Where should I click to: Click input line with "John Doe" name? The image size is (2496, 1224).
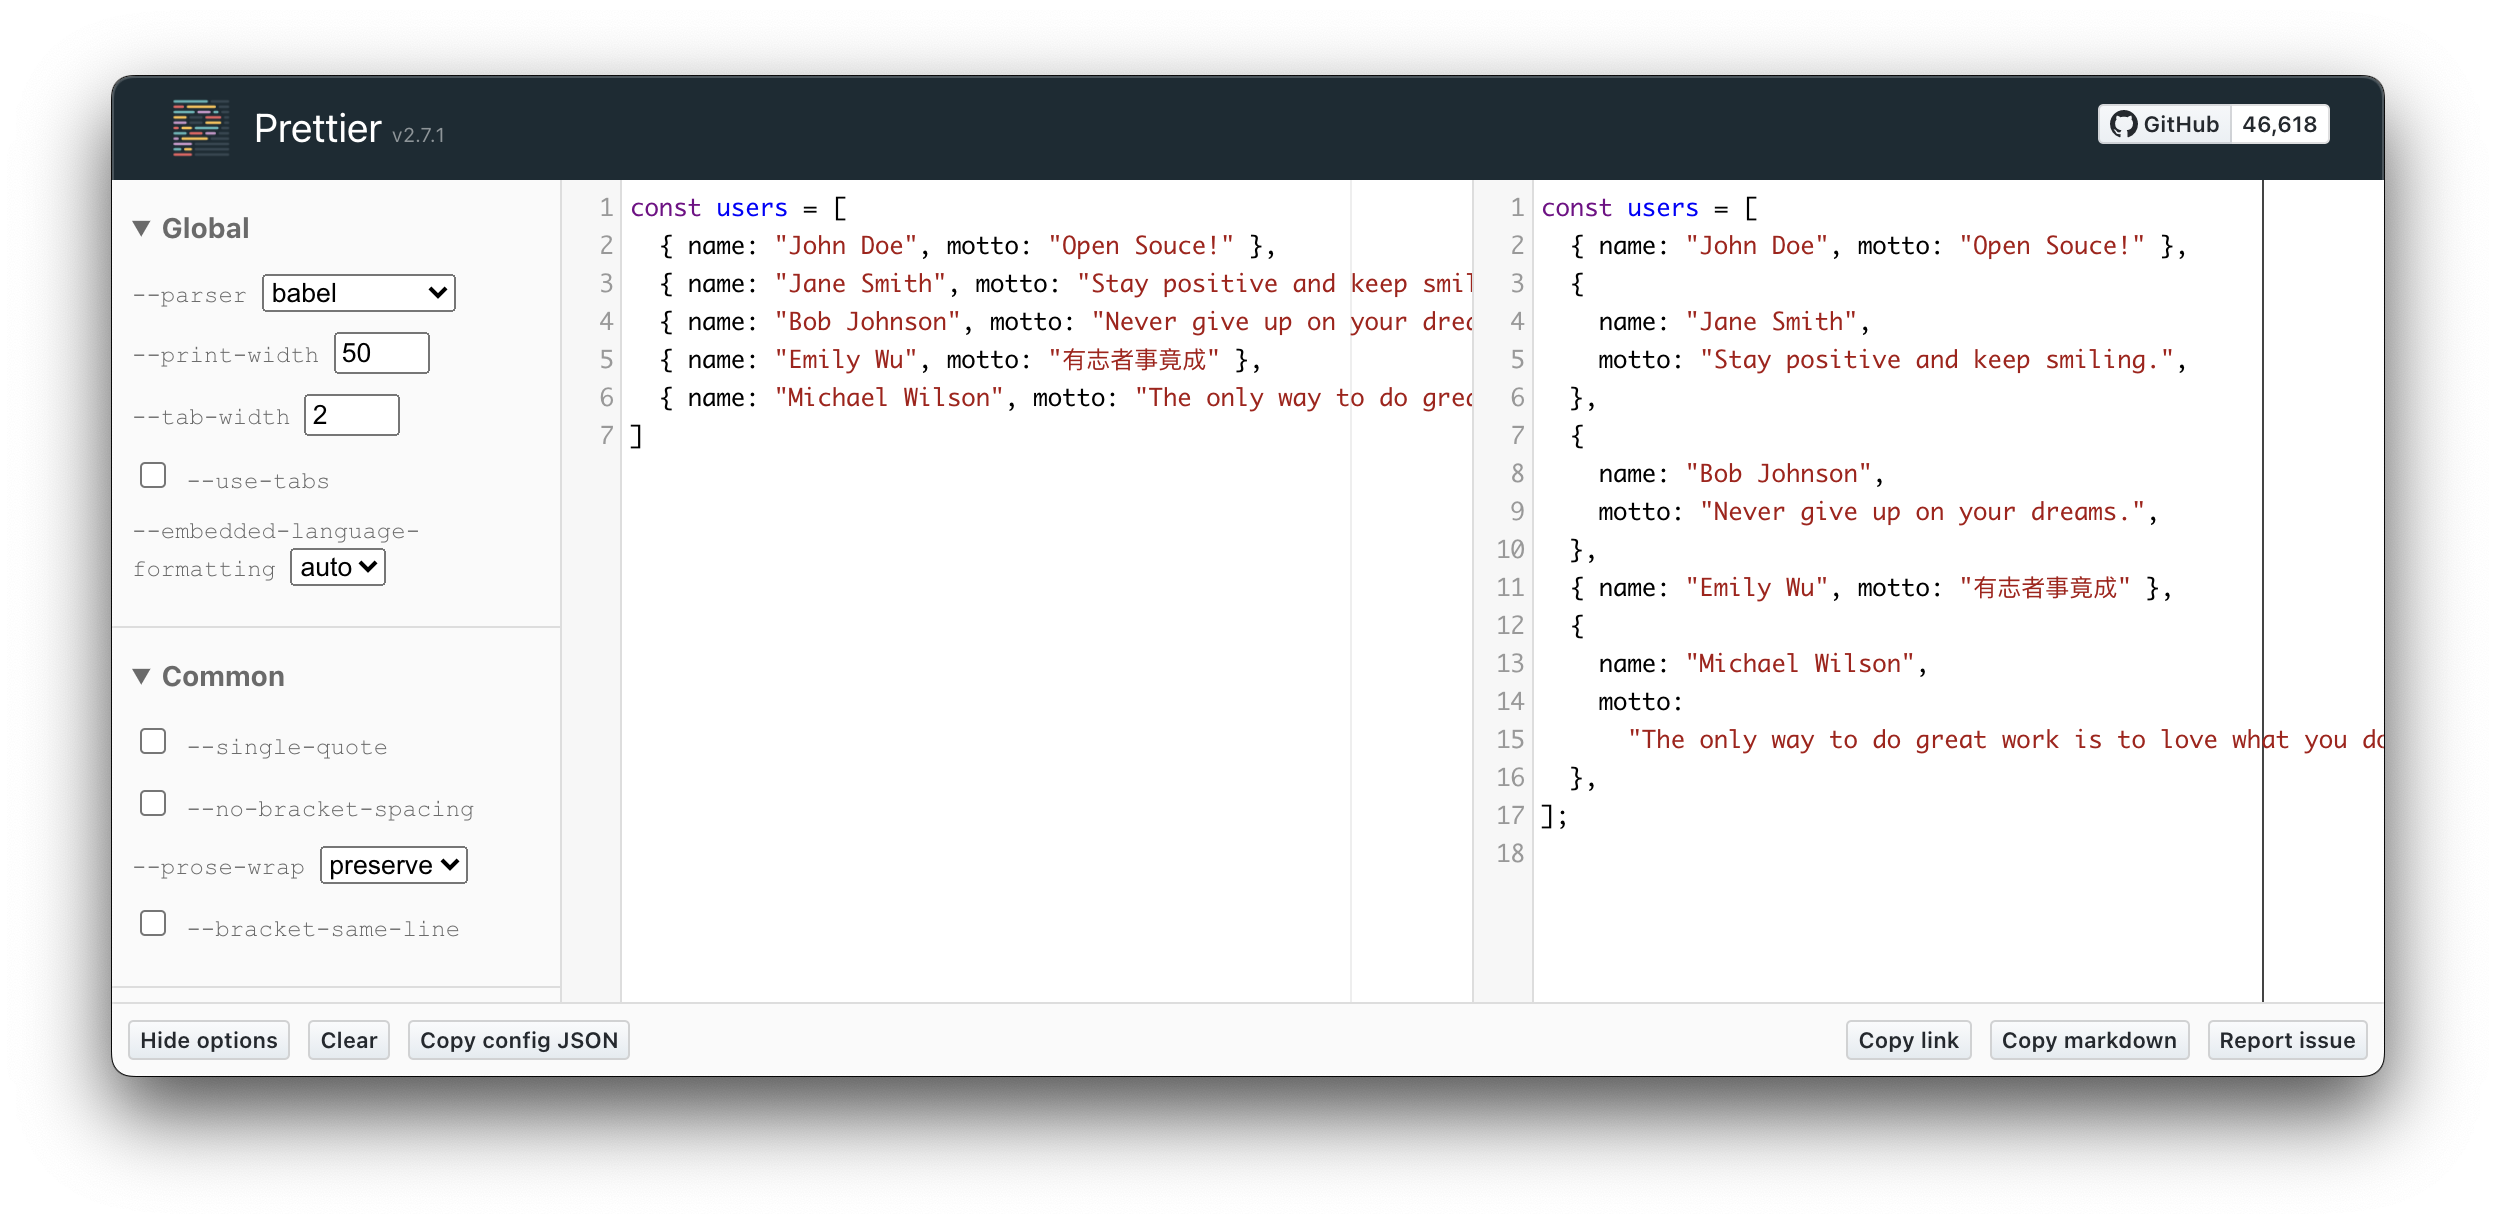pyautogui.click(x=967, y=246)
